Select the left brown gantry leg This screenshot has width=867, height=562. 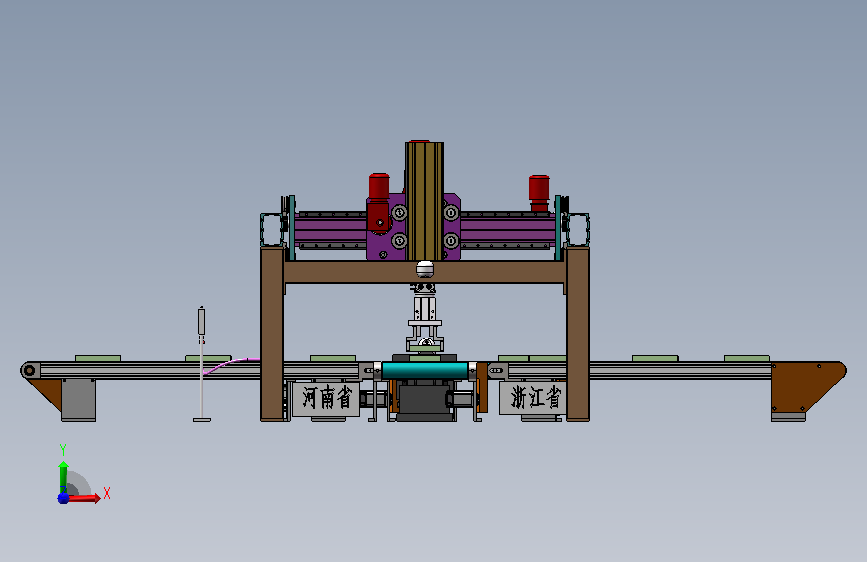[x=272, y=334]
